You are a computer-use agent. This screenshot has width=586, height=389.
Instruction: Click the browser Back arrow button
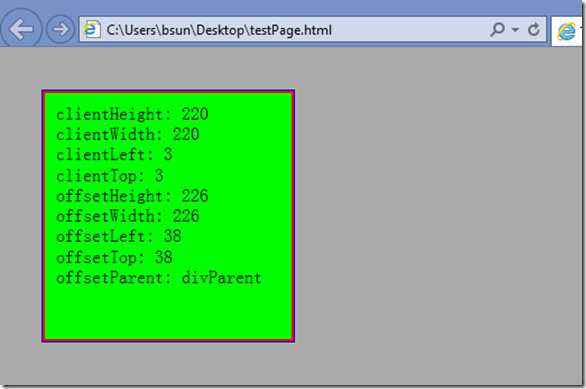point(21,29)
